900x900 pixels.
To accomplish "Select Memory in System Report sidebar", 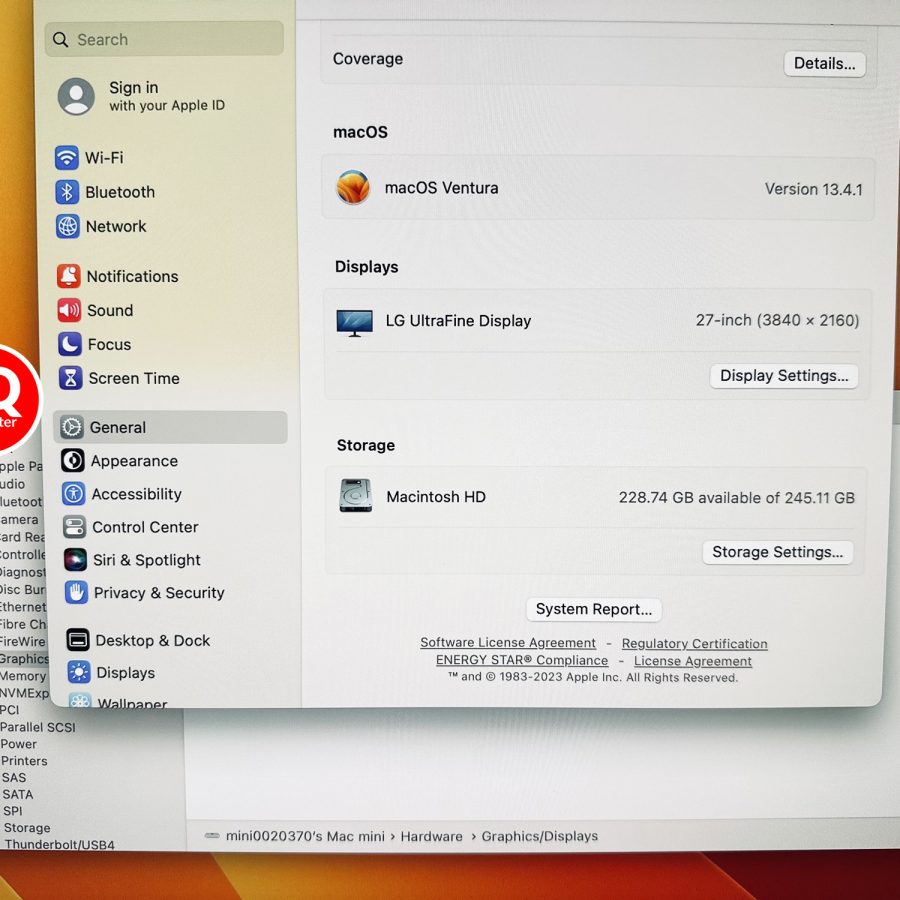I will tap(23, 676).
